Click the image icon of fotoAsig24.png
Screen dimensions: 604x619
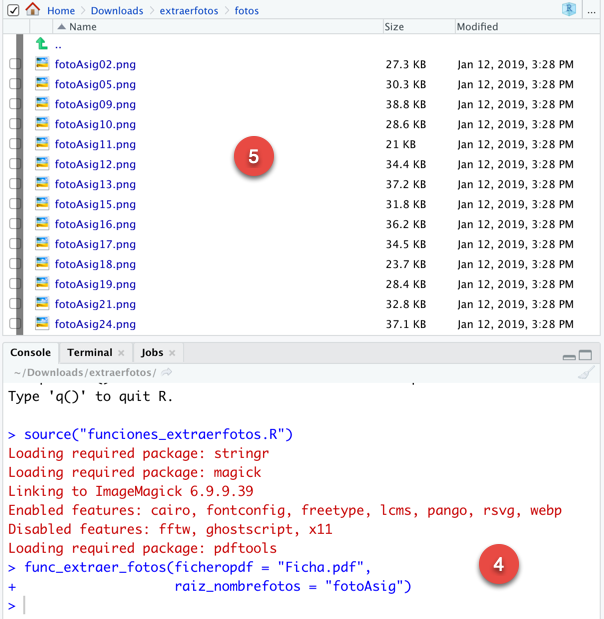coord(42,323)
